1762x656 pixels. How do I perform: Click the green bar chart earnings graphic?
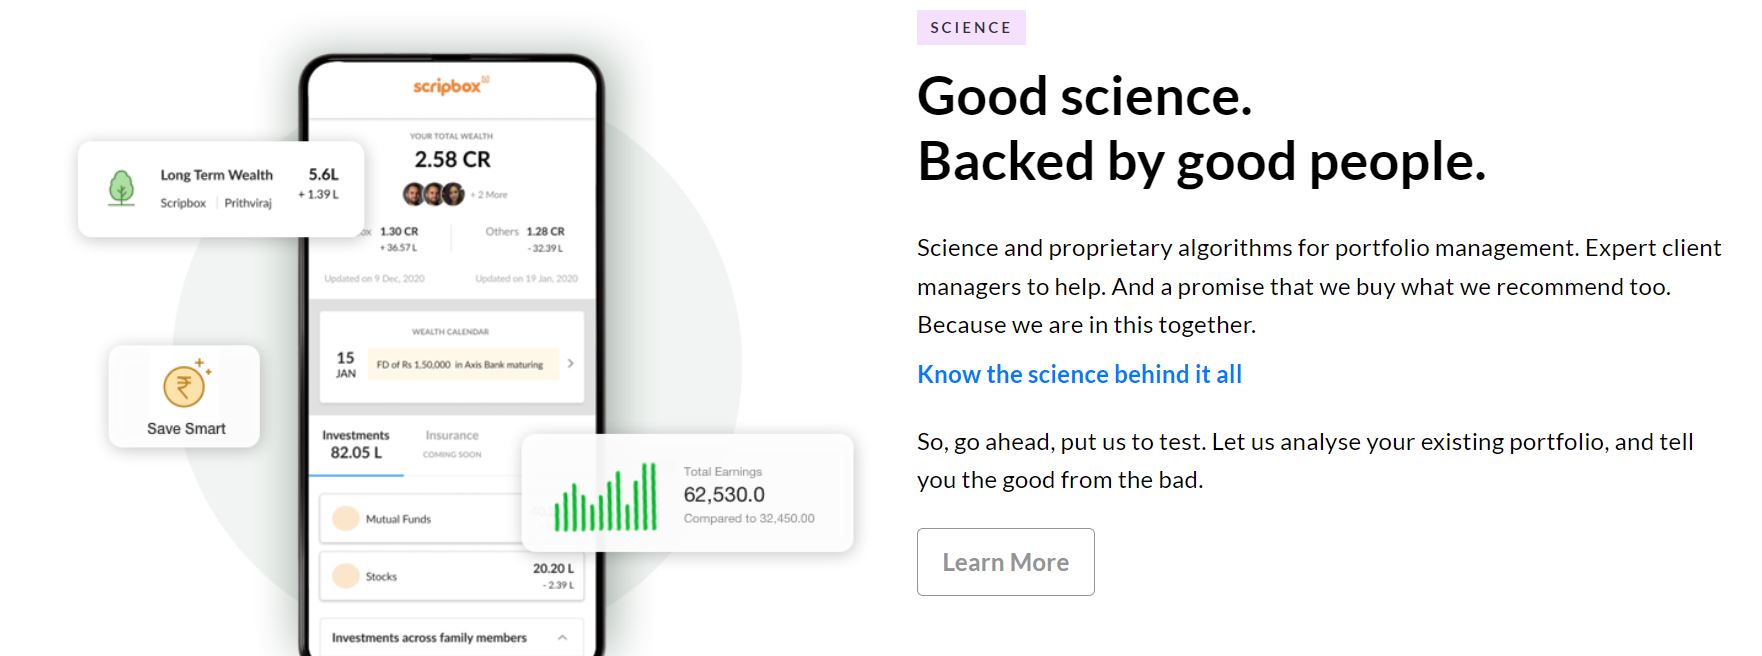pos(606,496)
